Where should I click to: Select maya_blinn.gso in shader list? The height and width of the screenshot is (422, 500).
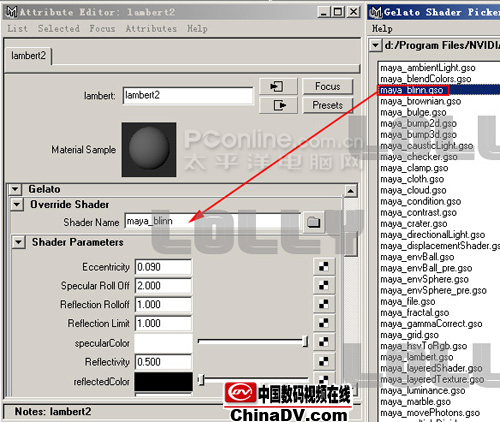tap(412, 90)
